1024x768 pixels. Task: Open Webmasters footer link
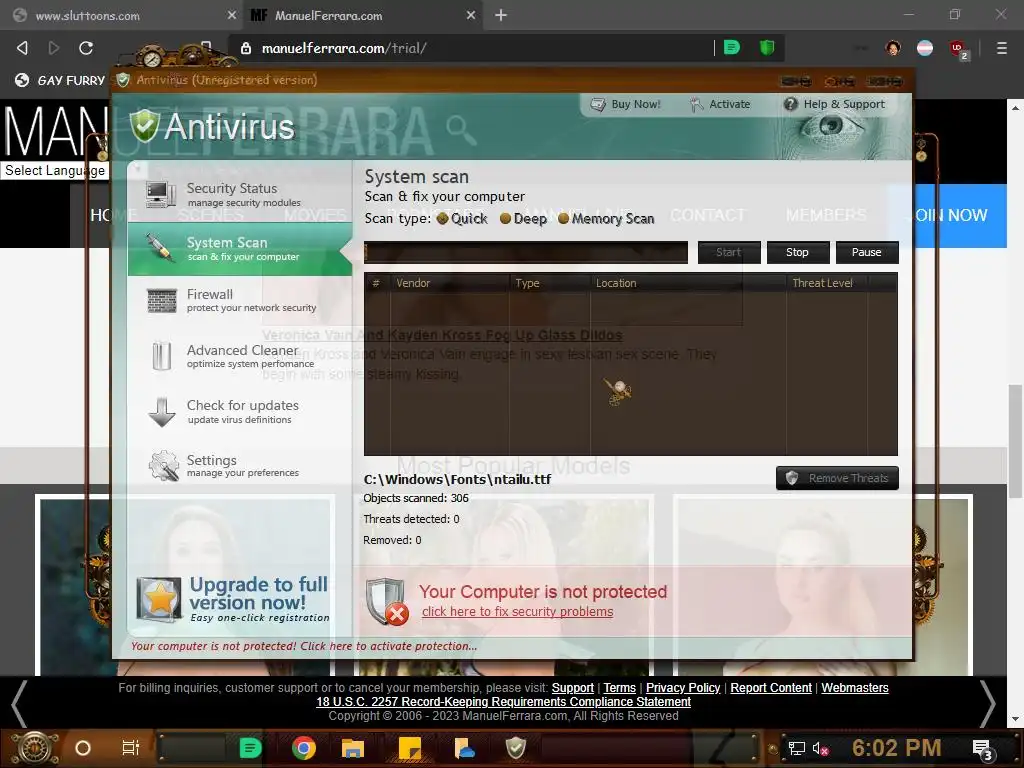(x=855, y=688)
